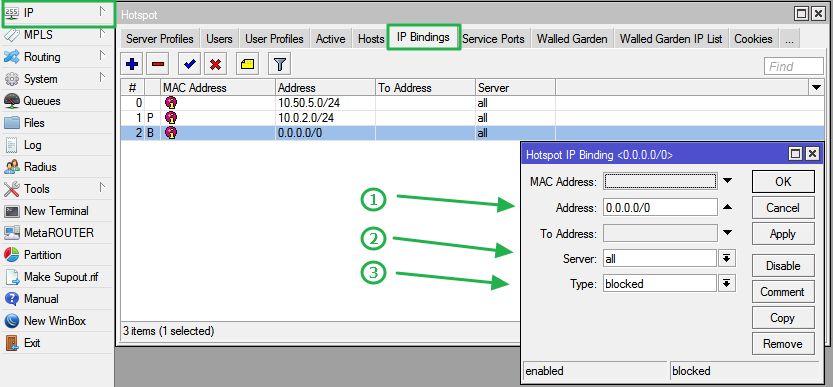Click the red X disable icon
Viewport: 833px width, 387px height.
215,65
